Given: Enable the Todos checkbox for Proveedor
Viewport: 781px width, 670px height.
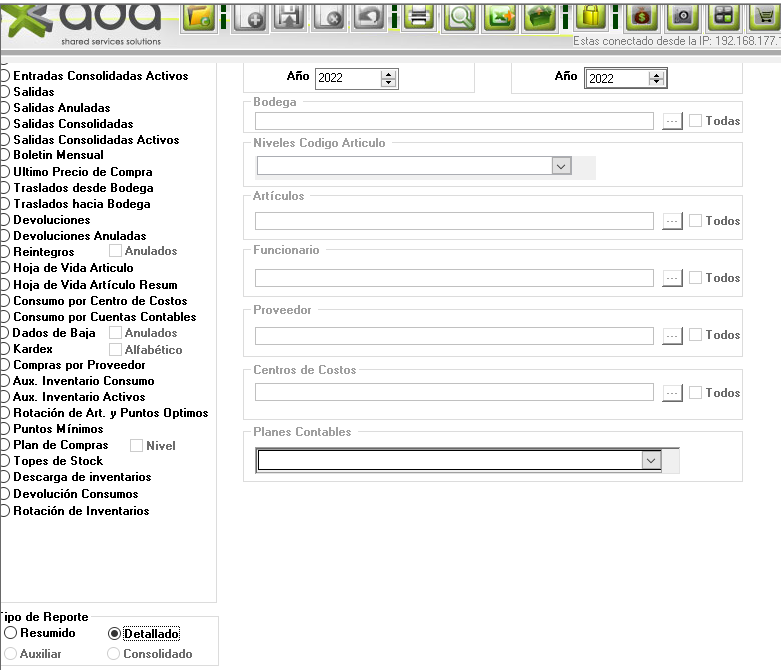Looking at the screenshot, I should pyautogui.click(x=696, y=335).
